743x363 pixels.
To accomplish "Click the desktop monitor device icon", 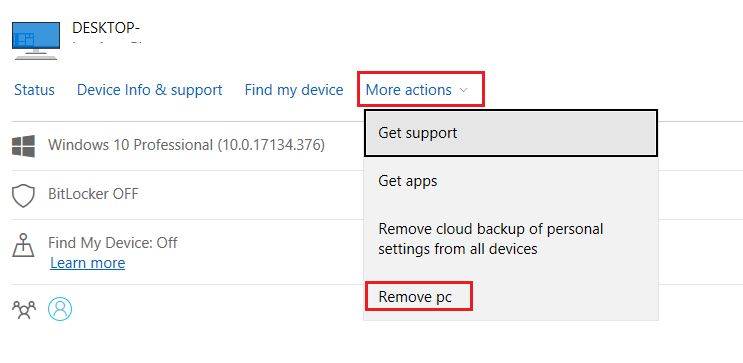I will pyautogui.click(x=36, y=41).
